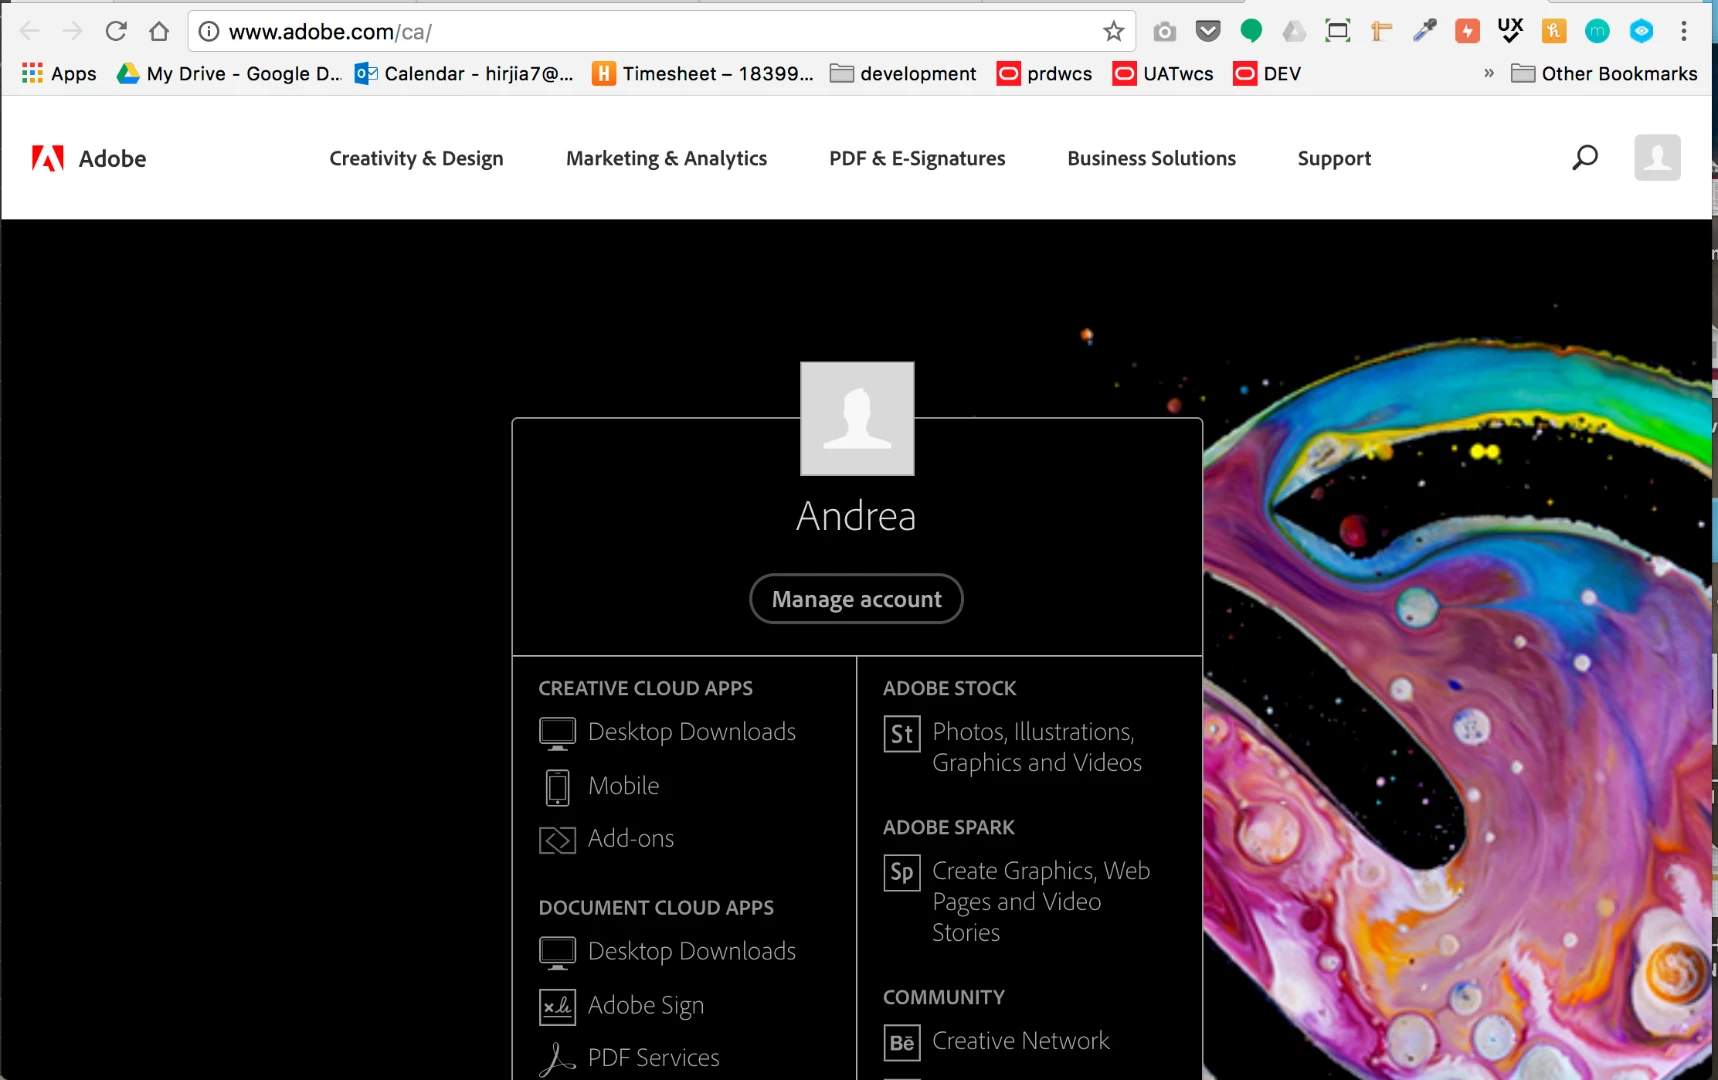
Task: Open the Timesheet bookmark
Action: (703, 73)
